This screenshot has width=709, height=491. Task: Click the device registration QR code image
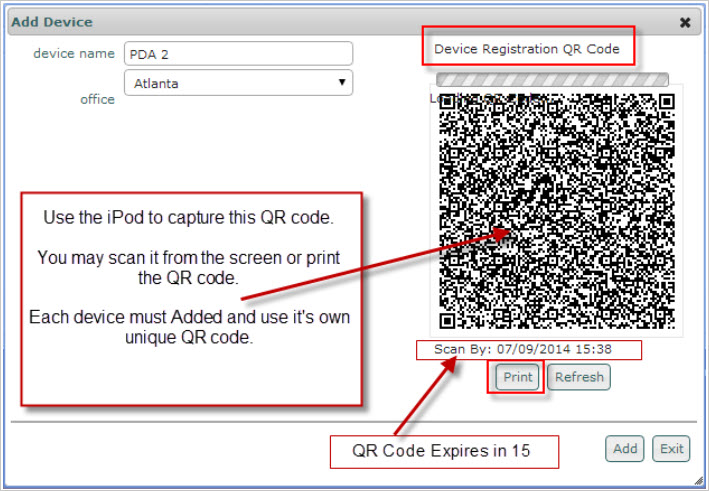click(x=557, y=211)
